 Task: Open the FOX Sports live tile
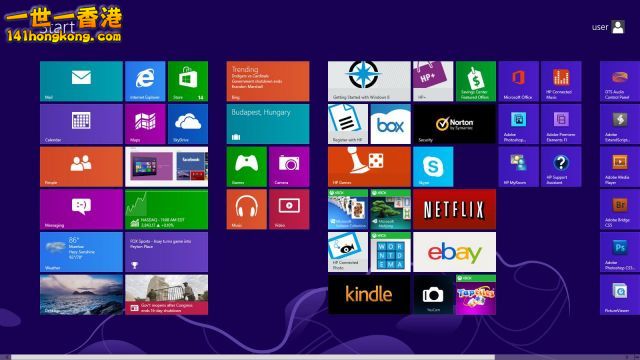pos(167,252)
